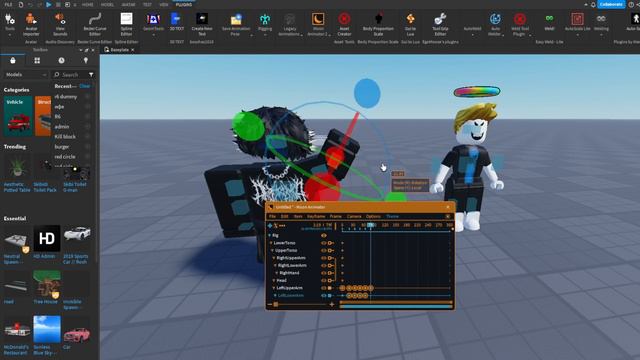This screenshot has width=640, height=360.
Task: Open the Weld Tool Plugin
Action: [520, 24]
